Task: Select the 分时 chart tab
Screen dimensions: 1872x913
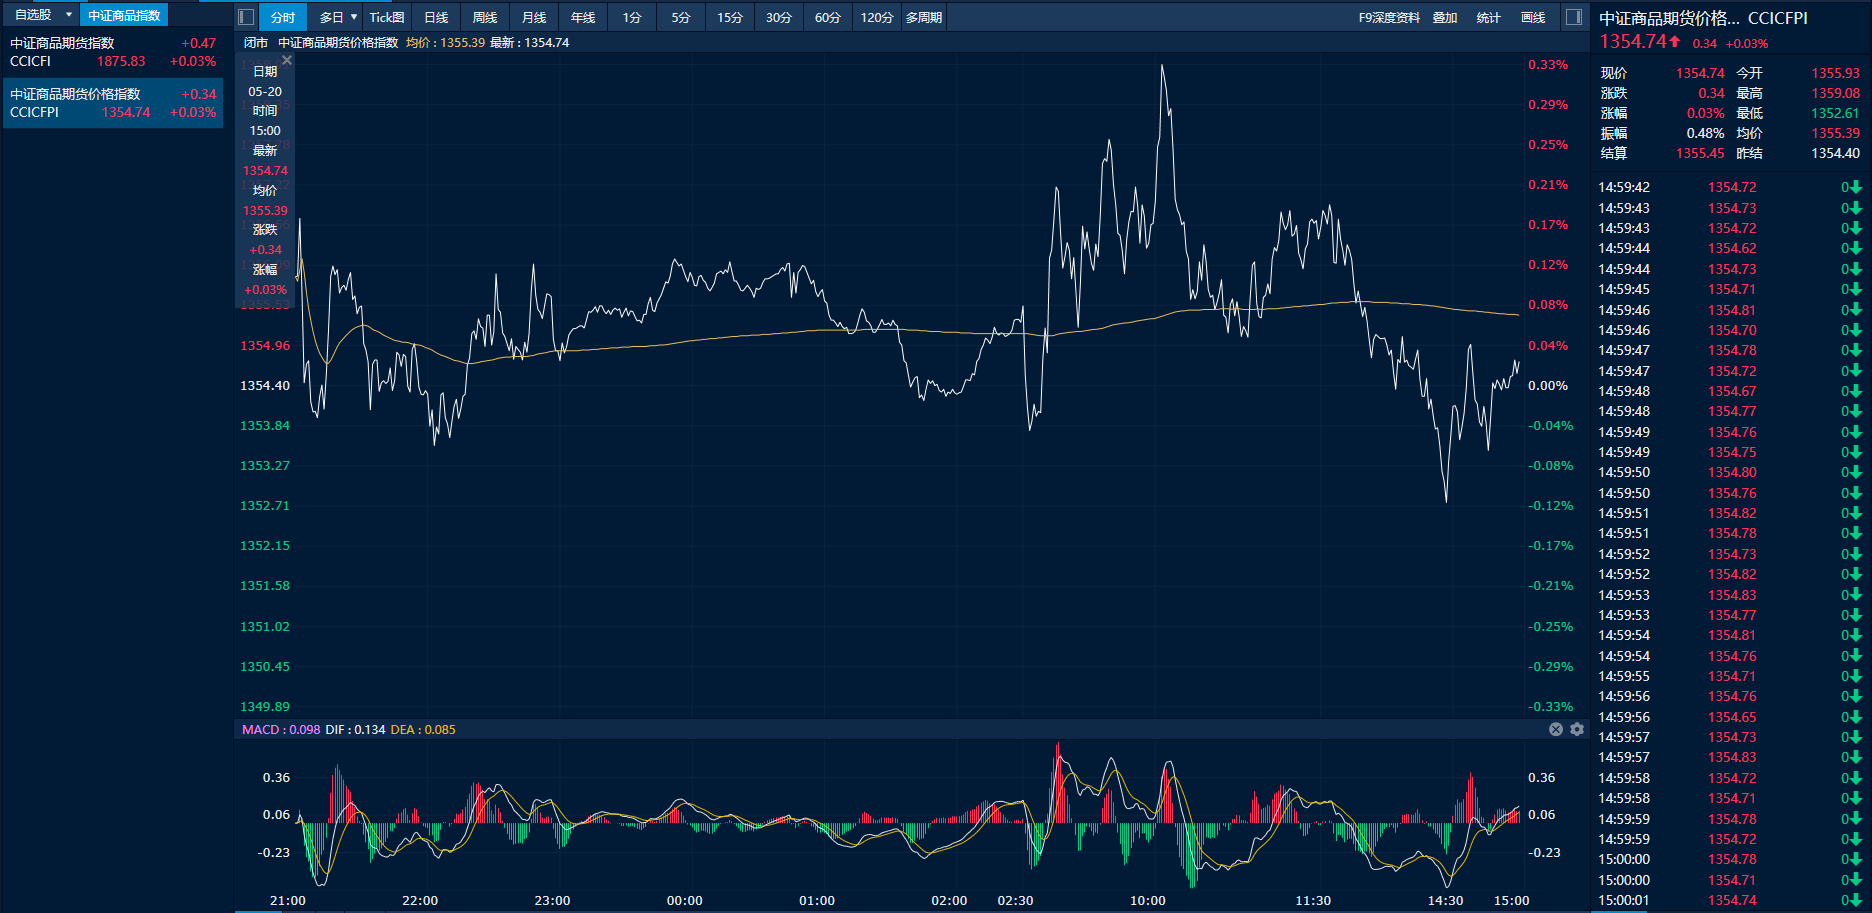Action: [283, 17]
